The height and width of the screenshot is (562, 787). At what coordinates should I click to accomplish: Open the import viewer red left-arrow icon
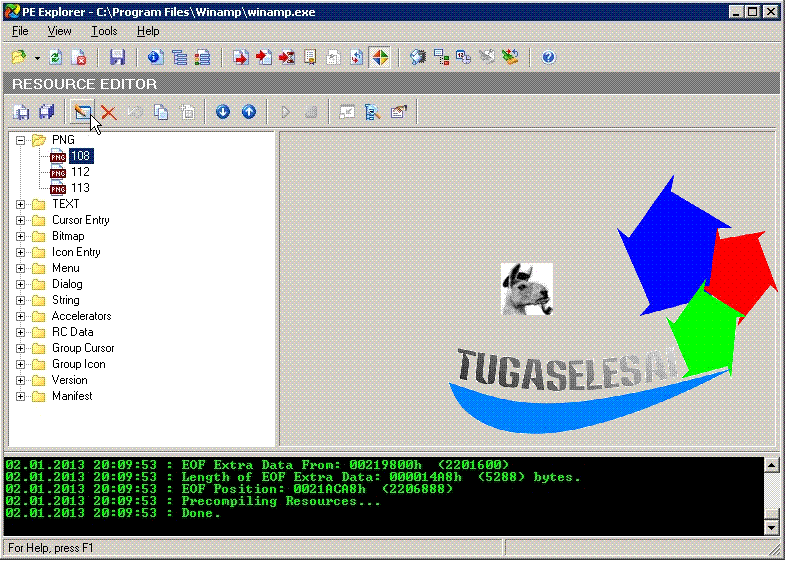tap(264, 57)
